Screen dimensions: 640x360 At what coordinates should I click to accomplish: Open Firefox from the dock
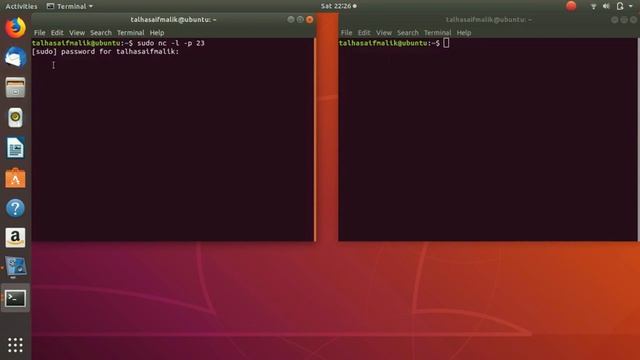tap(16, 28)
